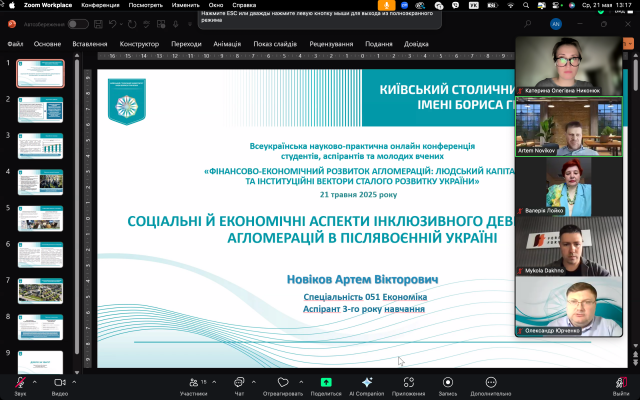This screenshot has height=400, width=640.
Task: Expand the arrow next to Участники
Action: [x=214, y=381]
